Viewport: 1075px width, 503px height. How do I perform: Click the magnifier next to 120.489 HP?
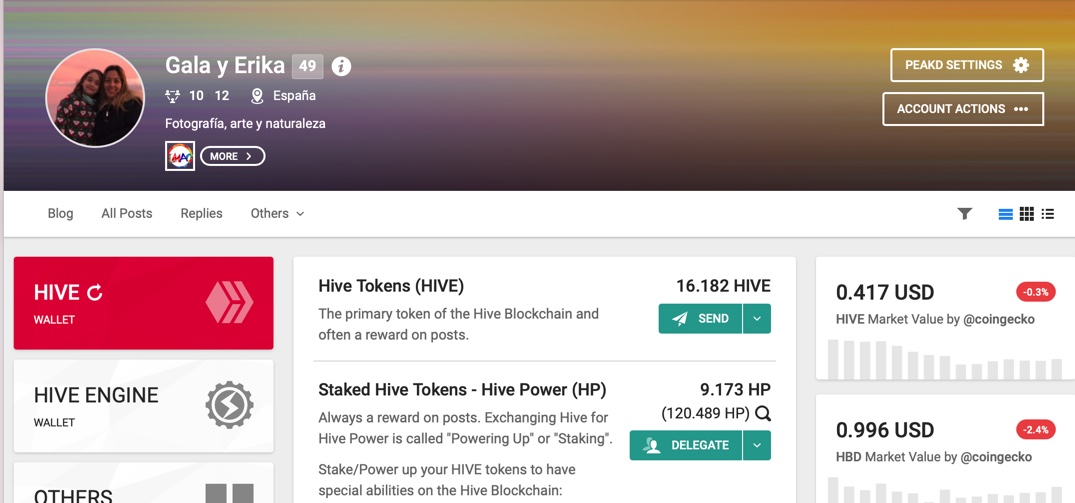762,414
